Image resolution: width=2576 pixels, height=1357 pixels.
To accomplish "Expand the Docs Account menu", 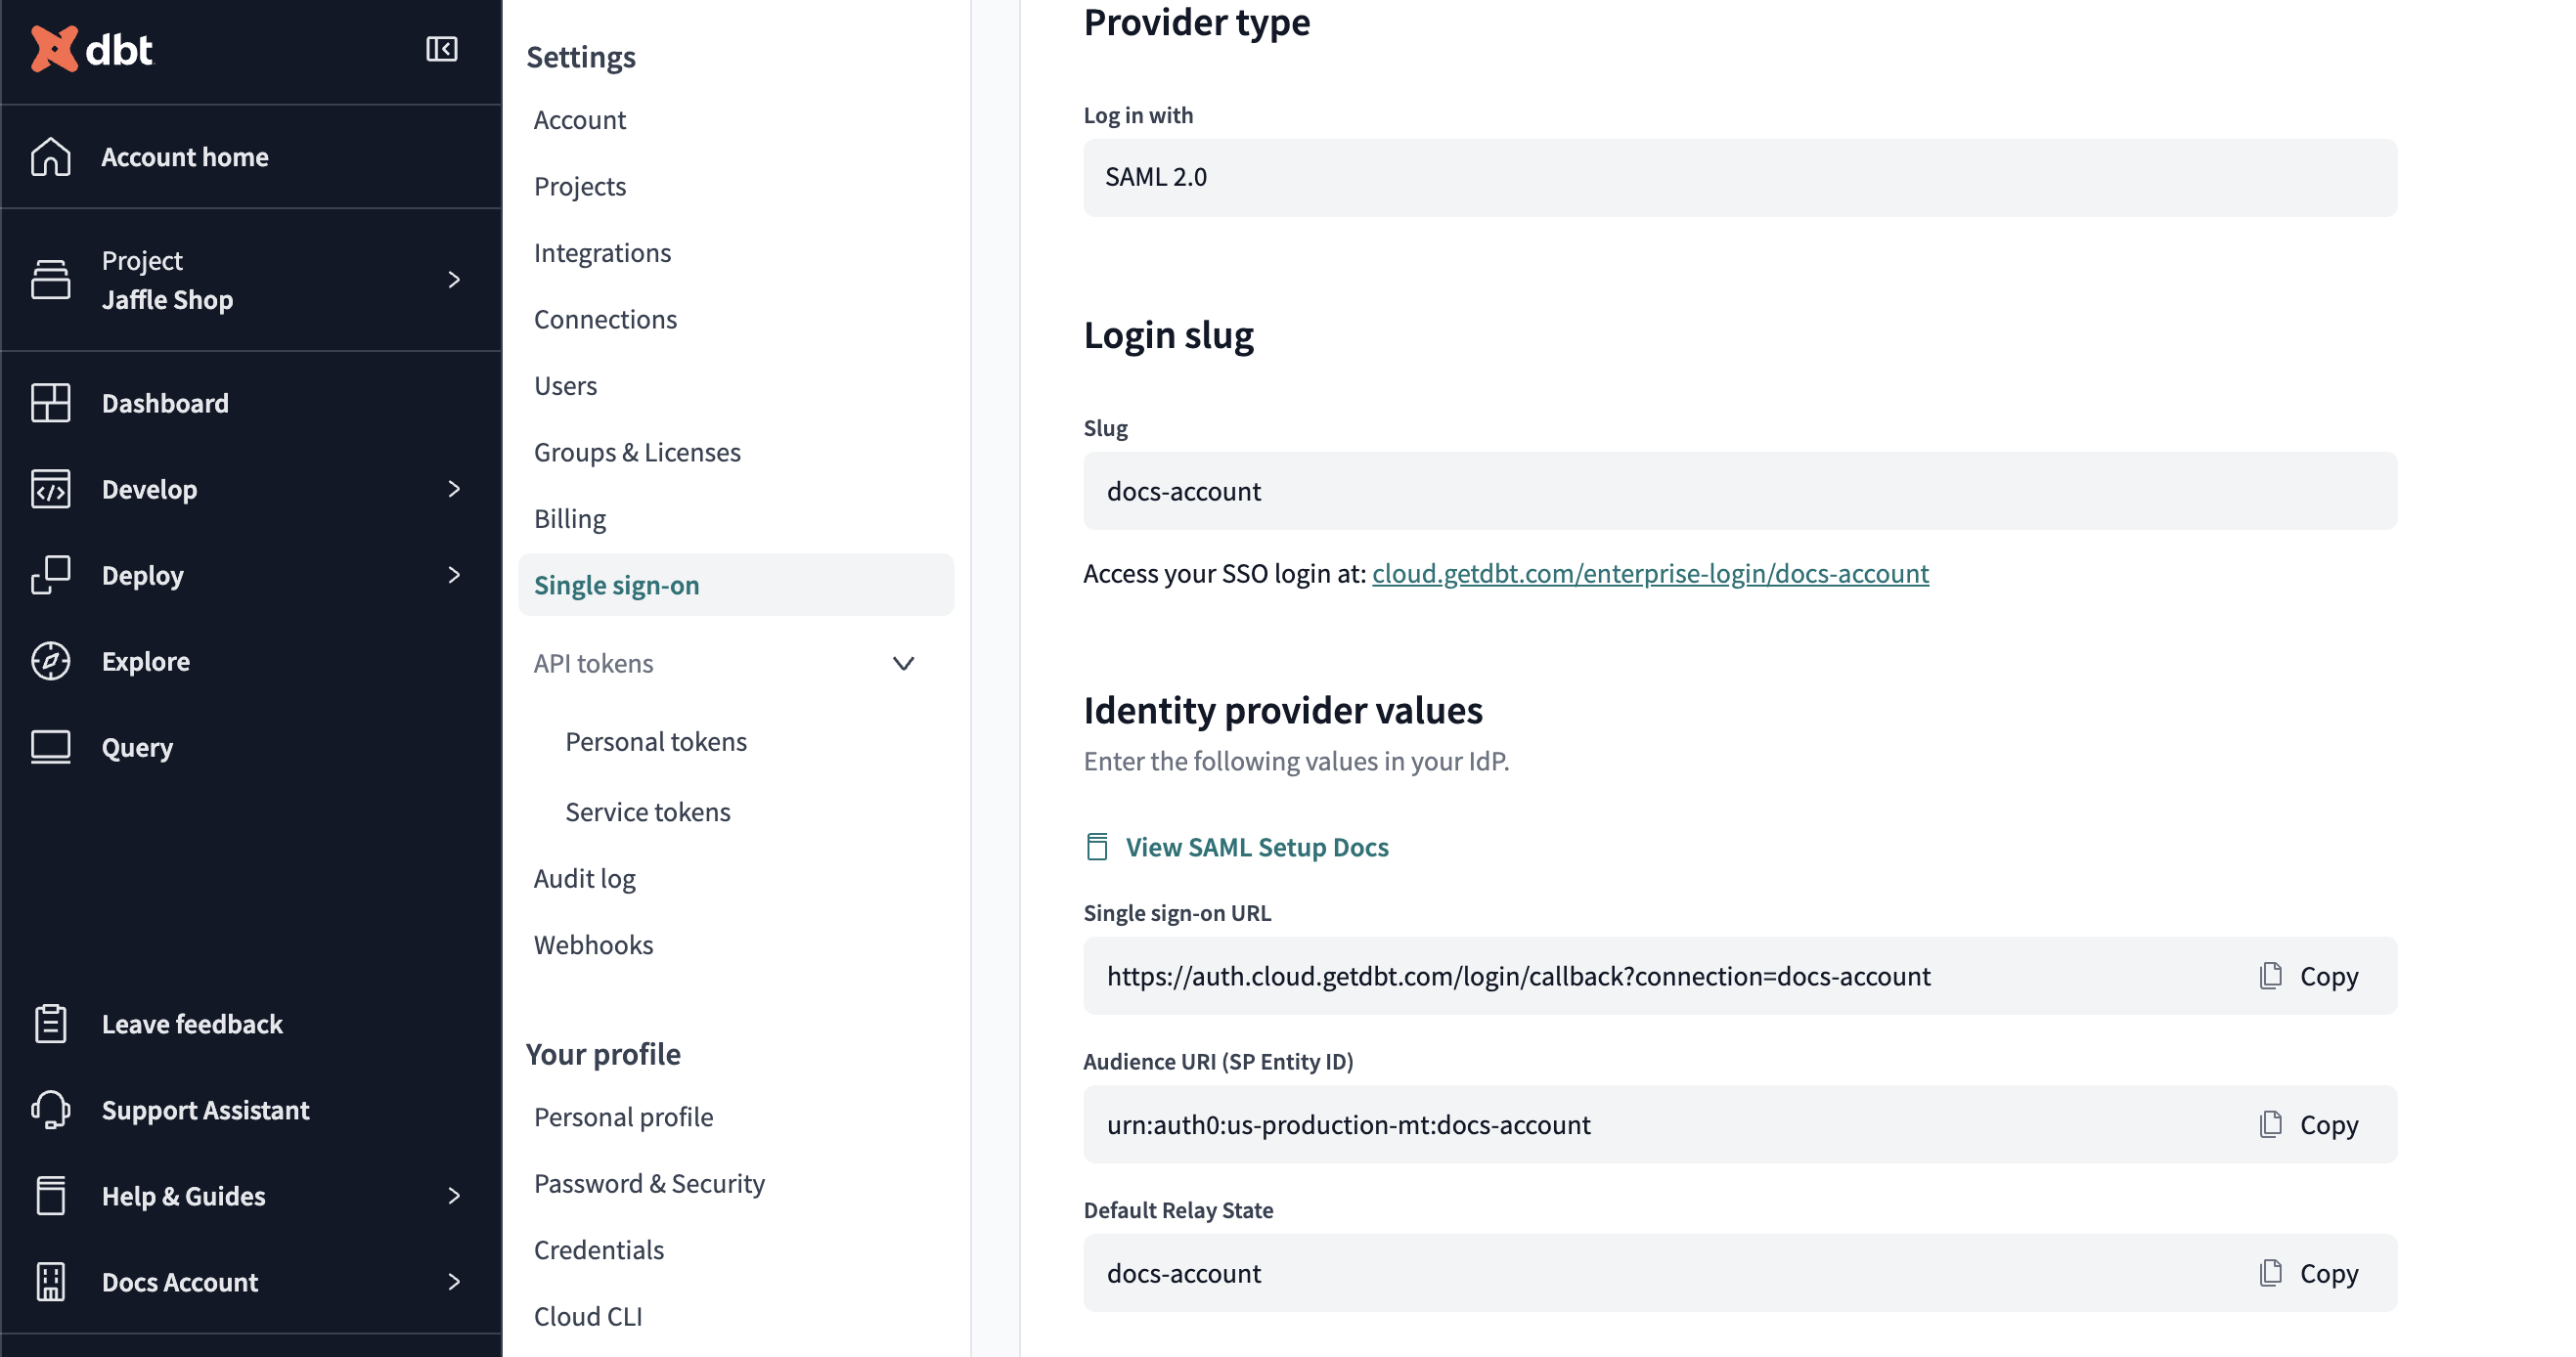I will [x=455, y=1281].
